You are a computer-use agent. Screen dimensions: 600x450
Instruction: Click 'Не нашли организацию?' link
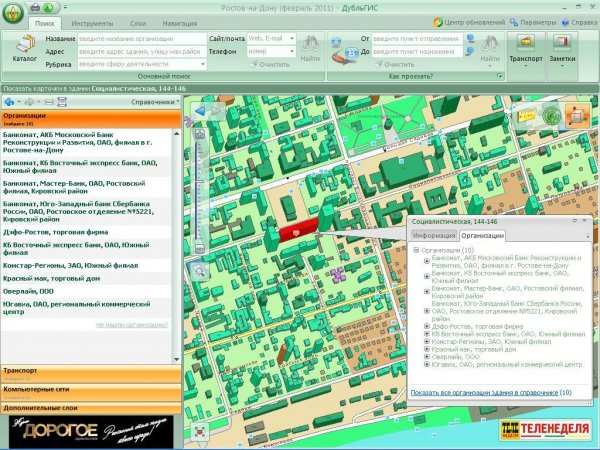click(x=132, y=324)
